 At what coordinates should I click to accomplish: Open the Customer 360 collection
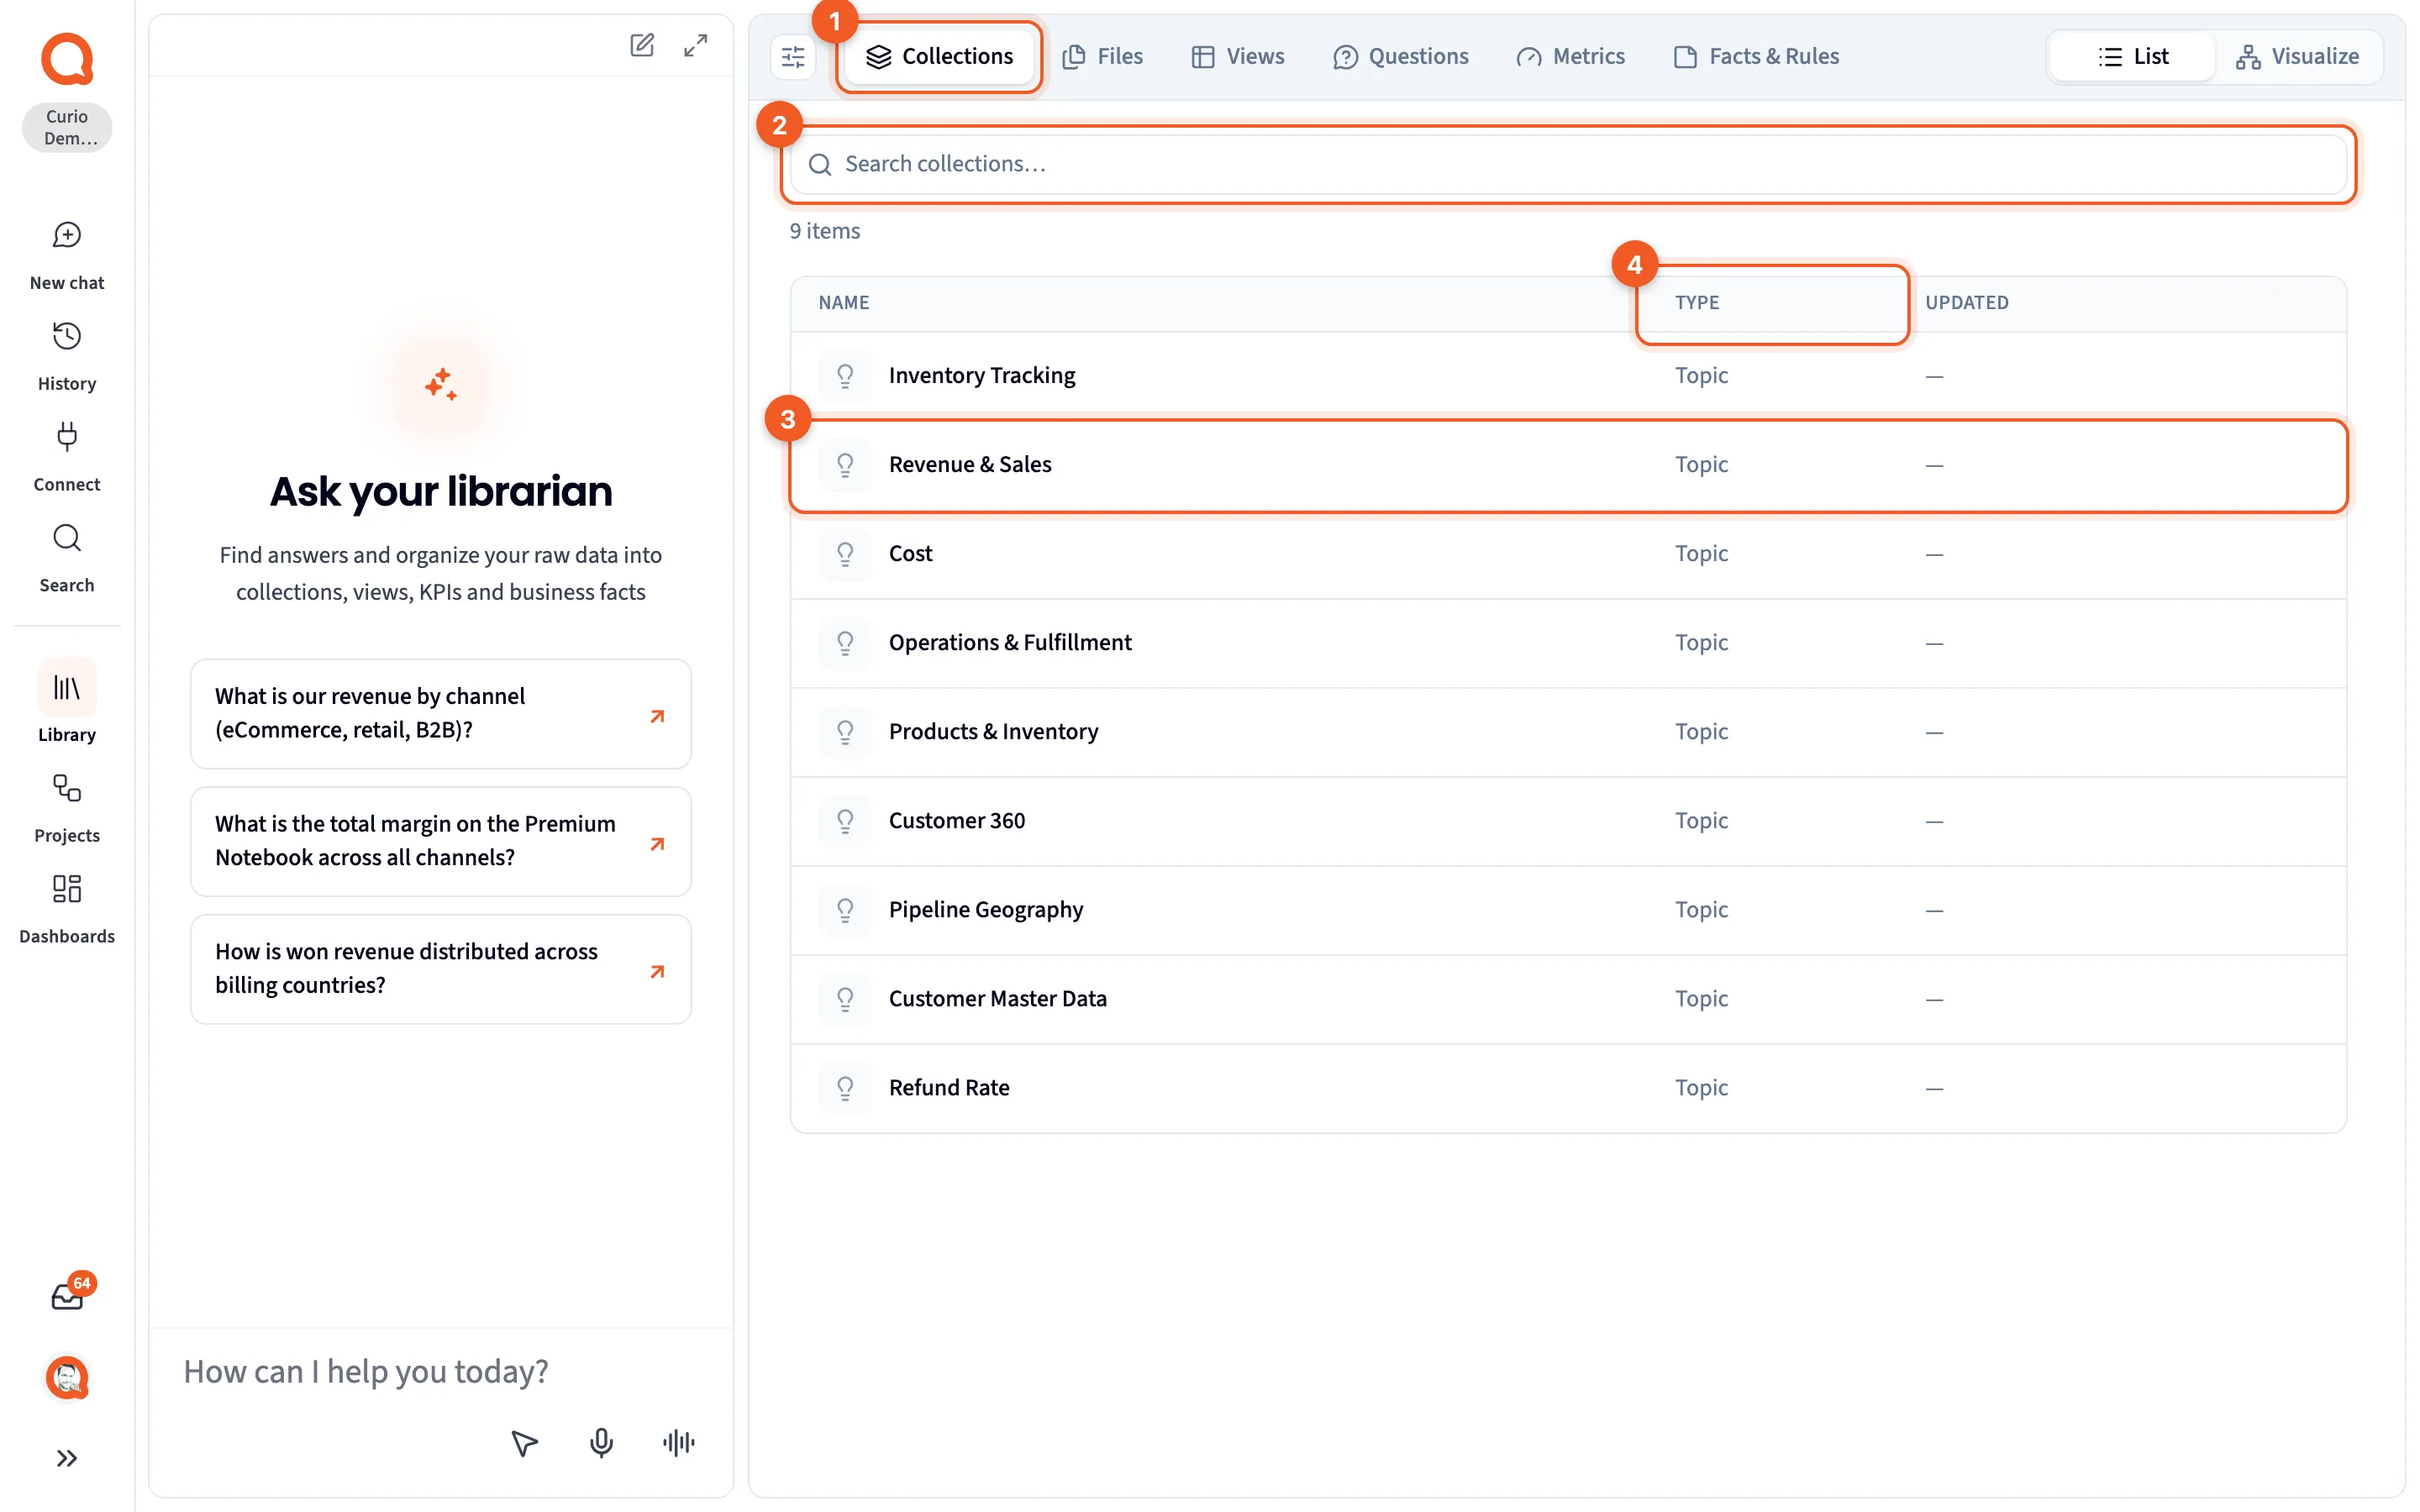(x=1568, y=821)
